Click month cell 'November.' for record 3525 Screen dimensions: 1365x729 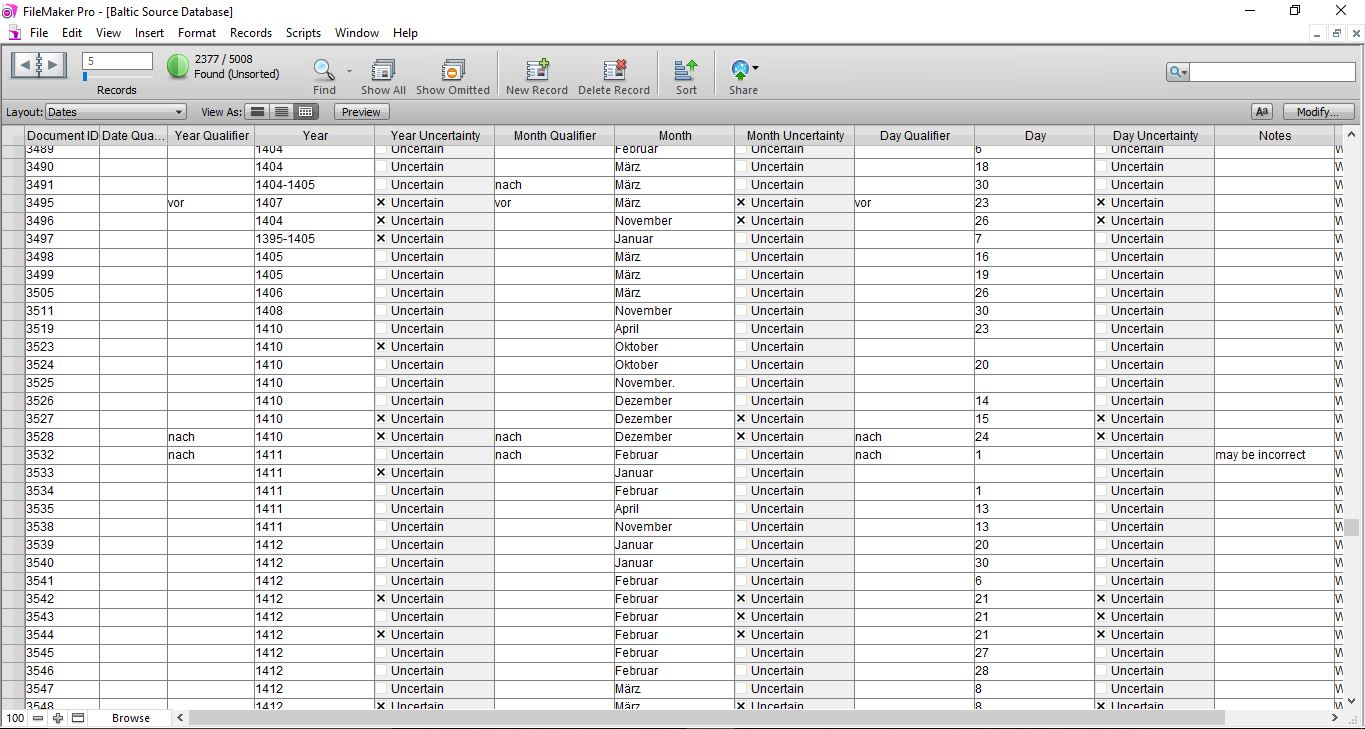674,383
